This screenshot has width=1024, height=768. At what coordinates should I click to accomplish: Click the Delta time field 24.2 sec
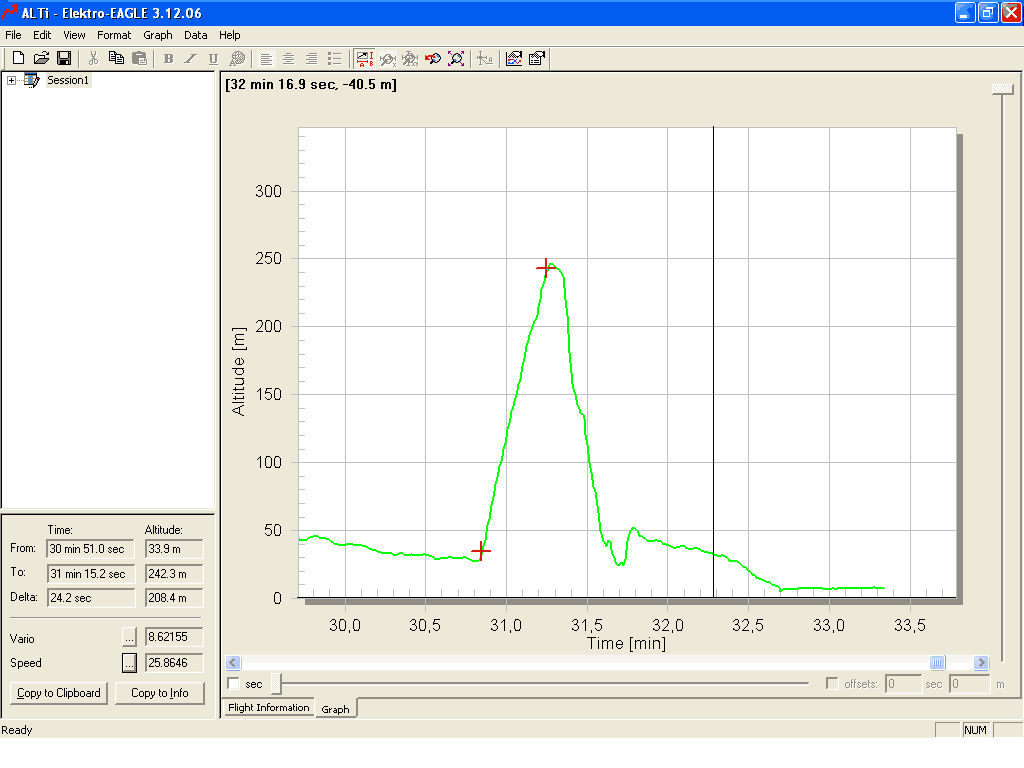click(91, 598)
